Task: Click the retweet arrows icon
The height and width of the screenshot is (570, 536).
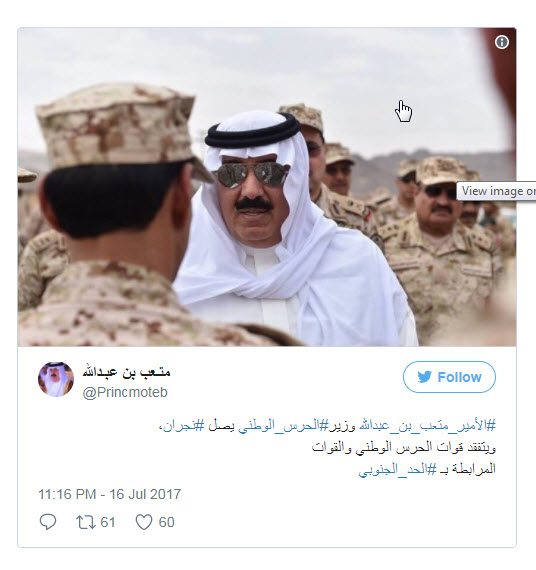Action: click(x=86, y=522)
